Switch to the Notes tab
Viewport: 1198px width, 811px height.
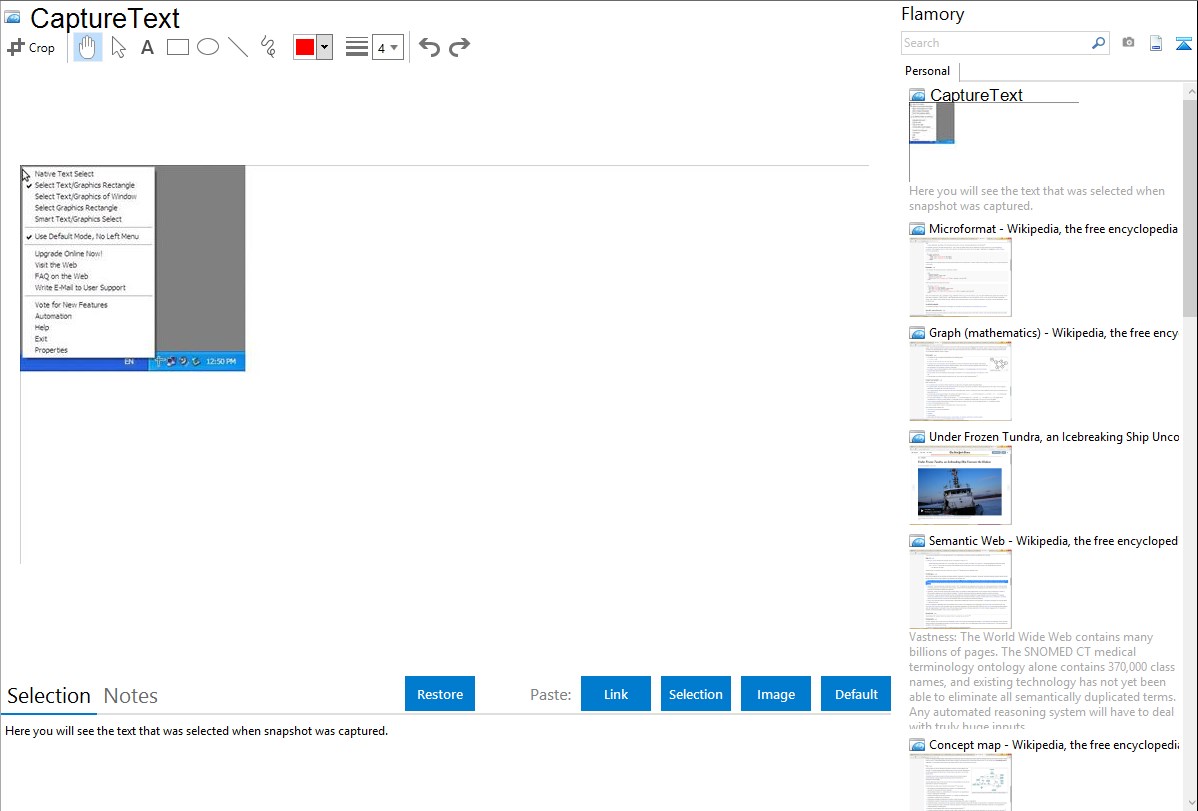[131, 696]
